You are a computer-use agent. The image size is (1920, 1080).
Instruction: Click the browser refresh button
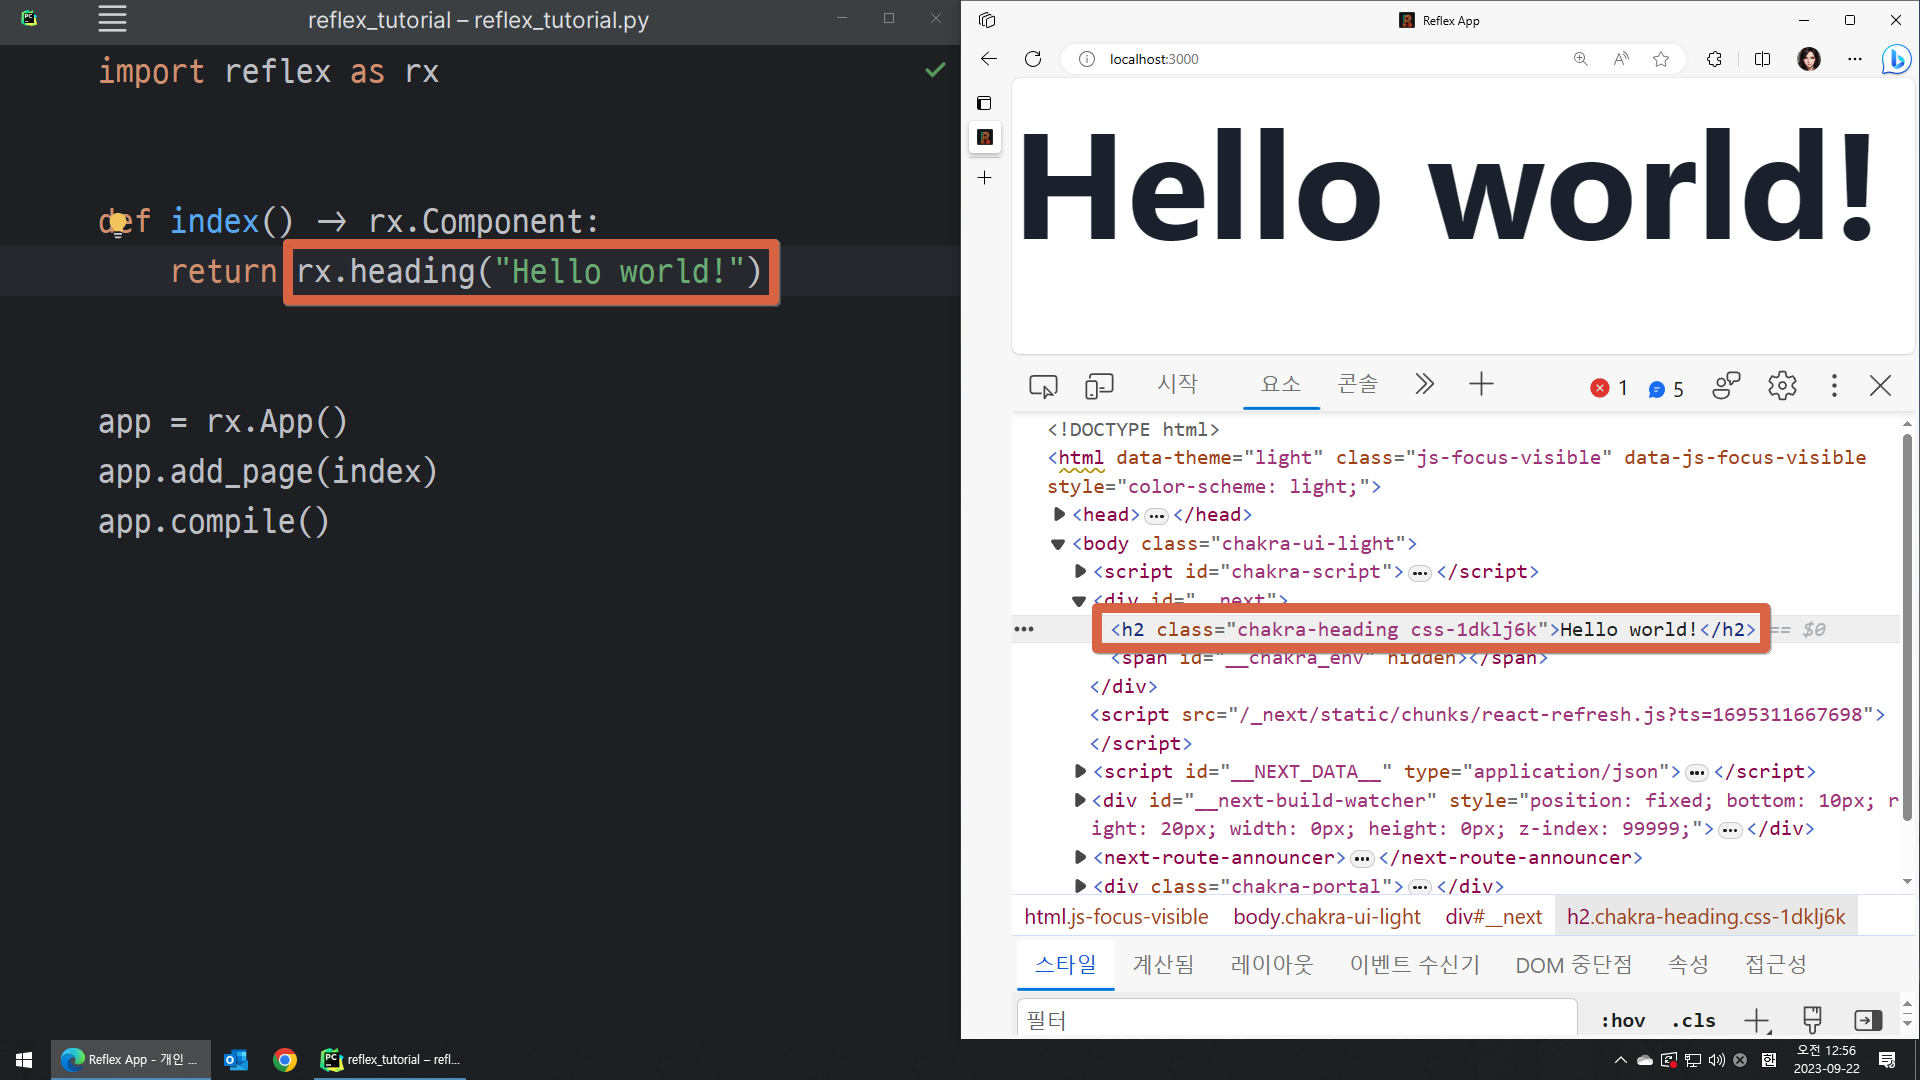point(1033,59)
